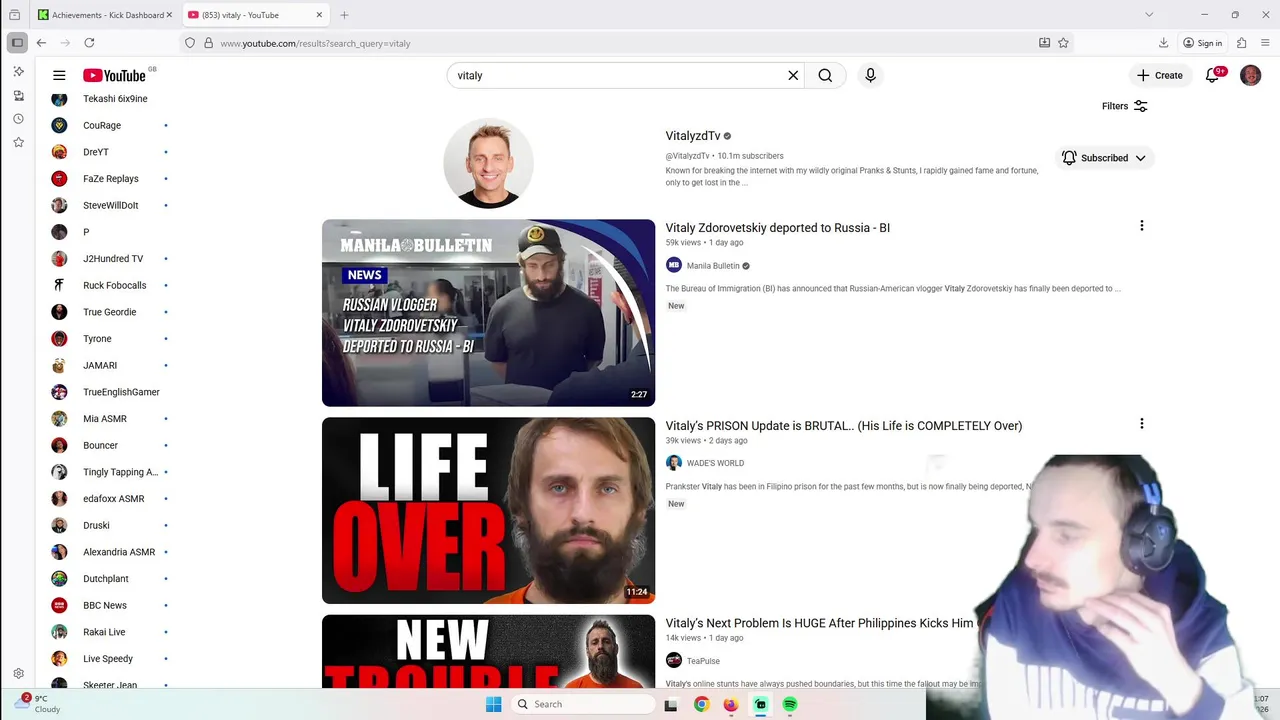The height and width of the screenshot is (720, 1280).
Task: Open the TeaPulse channel link
Action: [x=703, y=661]
